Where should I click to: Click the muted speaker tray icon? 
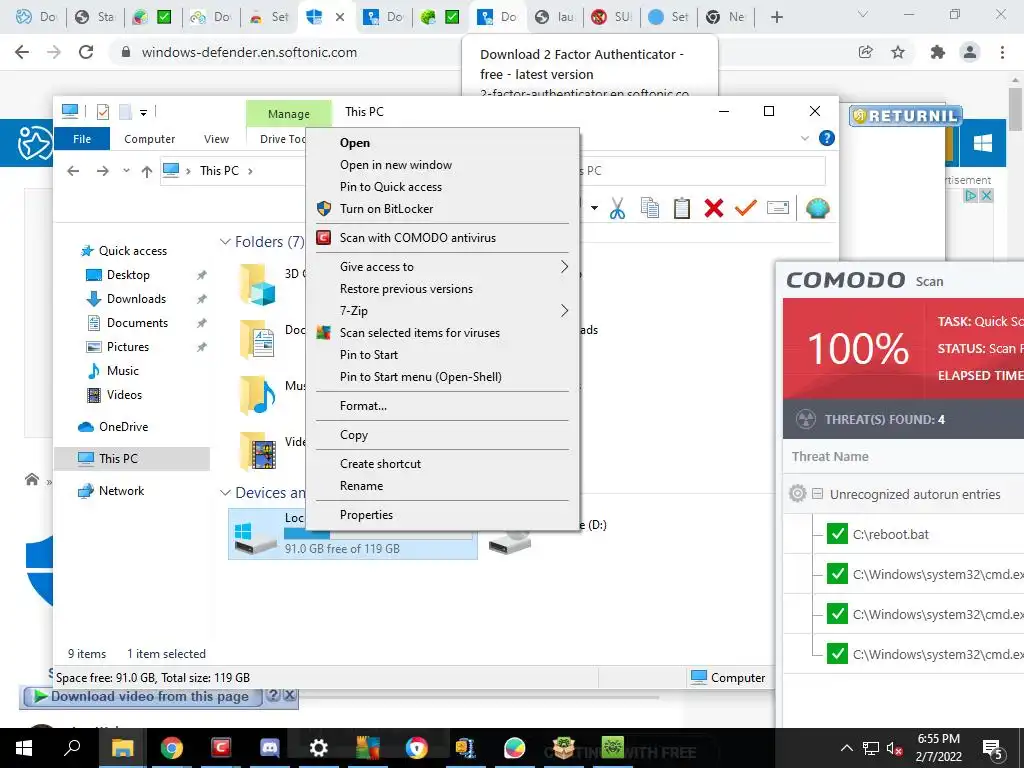[x=894, y=749]
